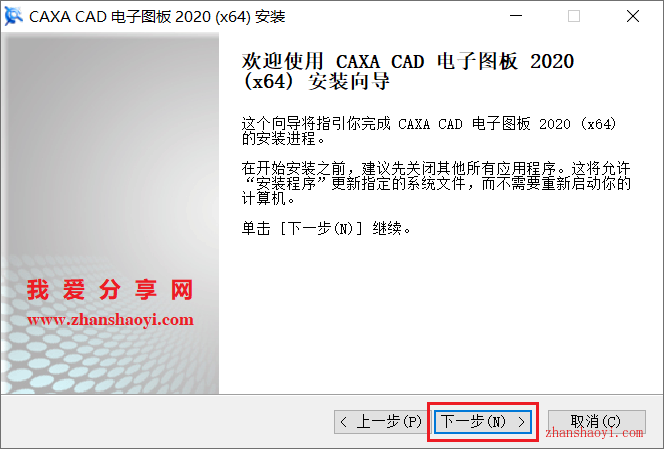Click the red 我爱分享网 banner text
Screen dimensions: 664x449
(x=110, y=290)
